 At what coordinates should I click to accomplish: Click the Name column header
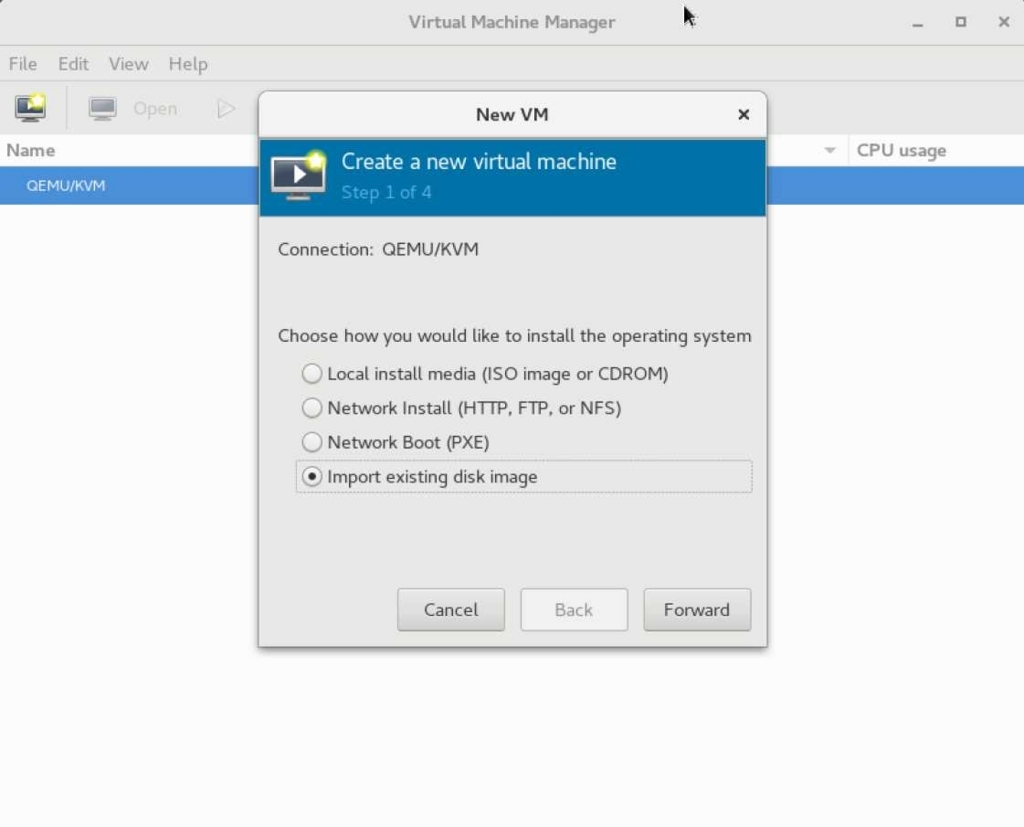[x=31, y=150]
